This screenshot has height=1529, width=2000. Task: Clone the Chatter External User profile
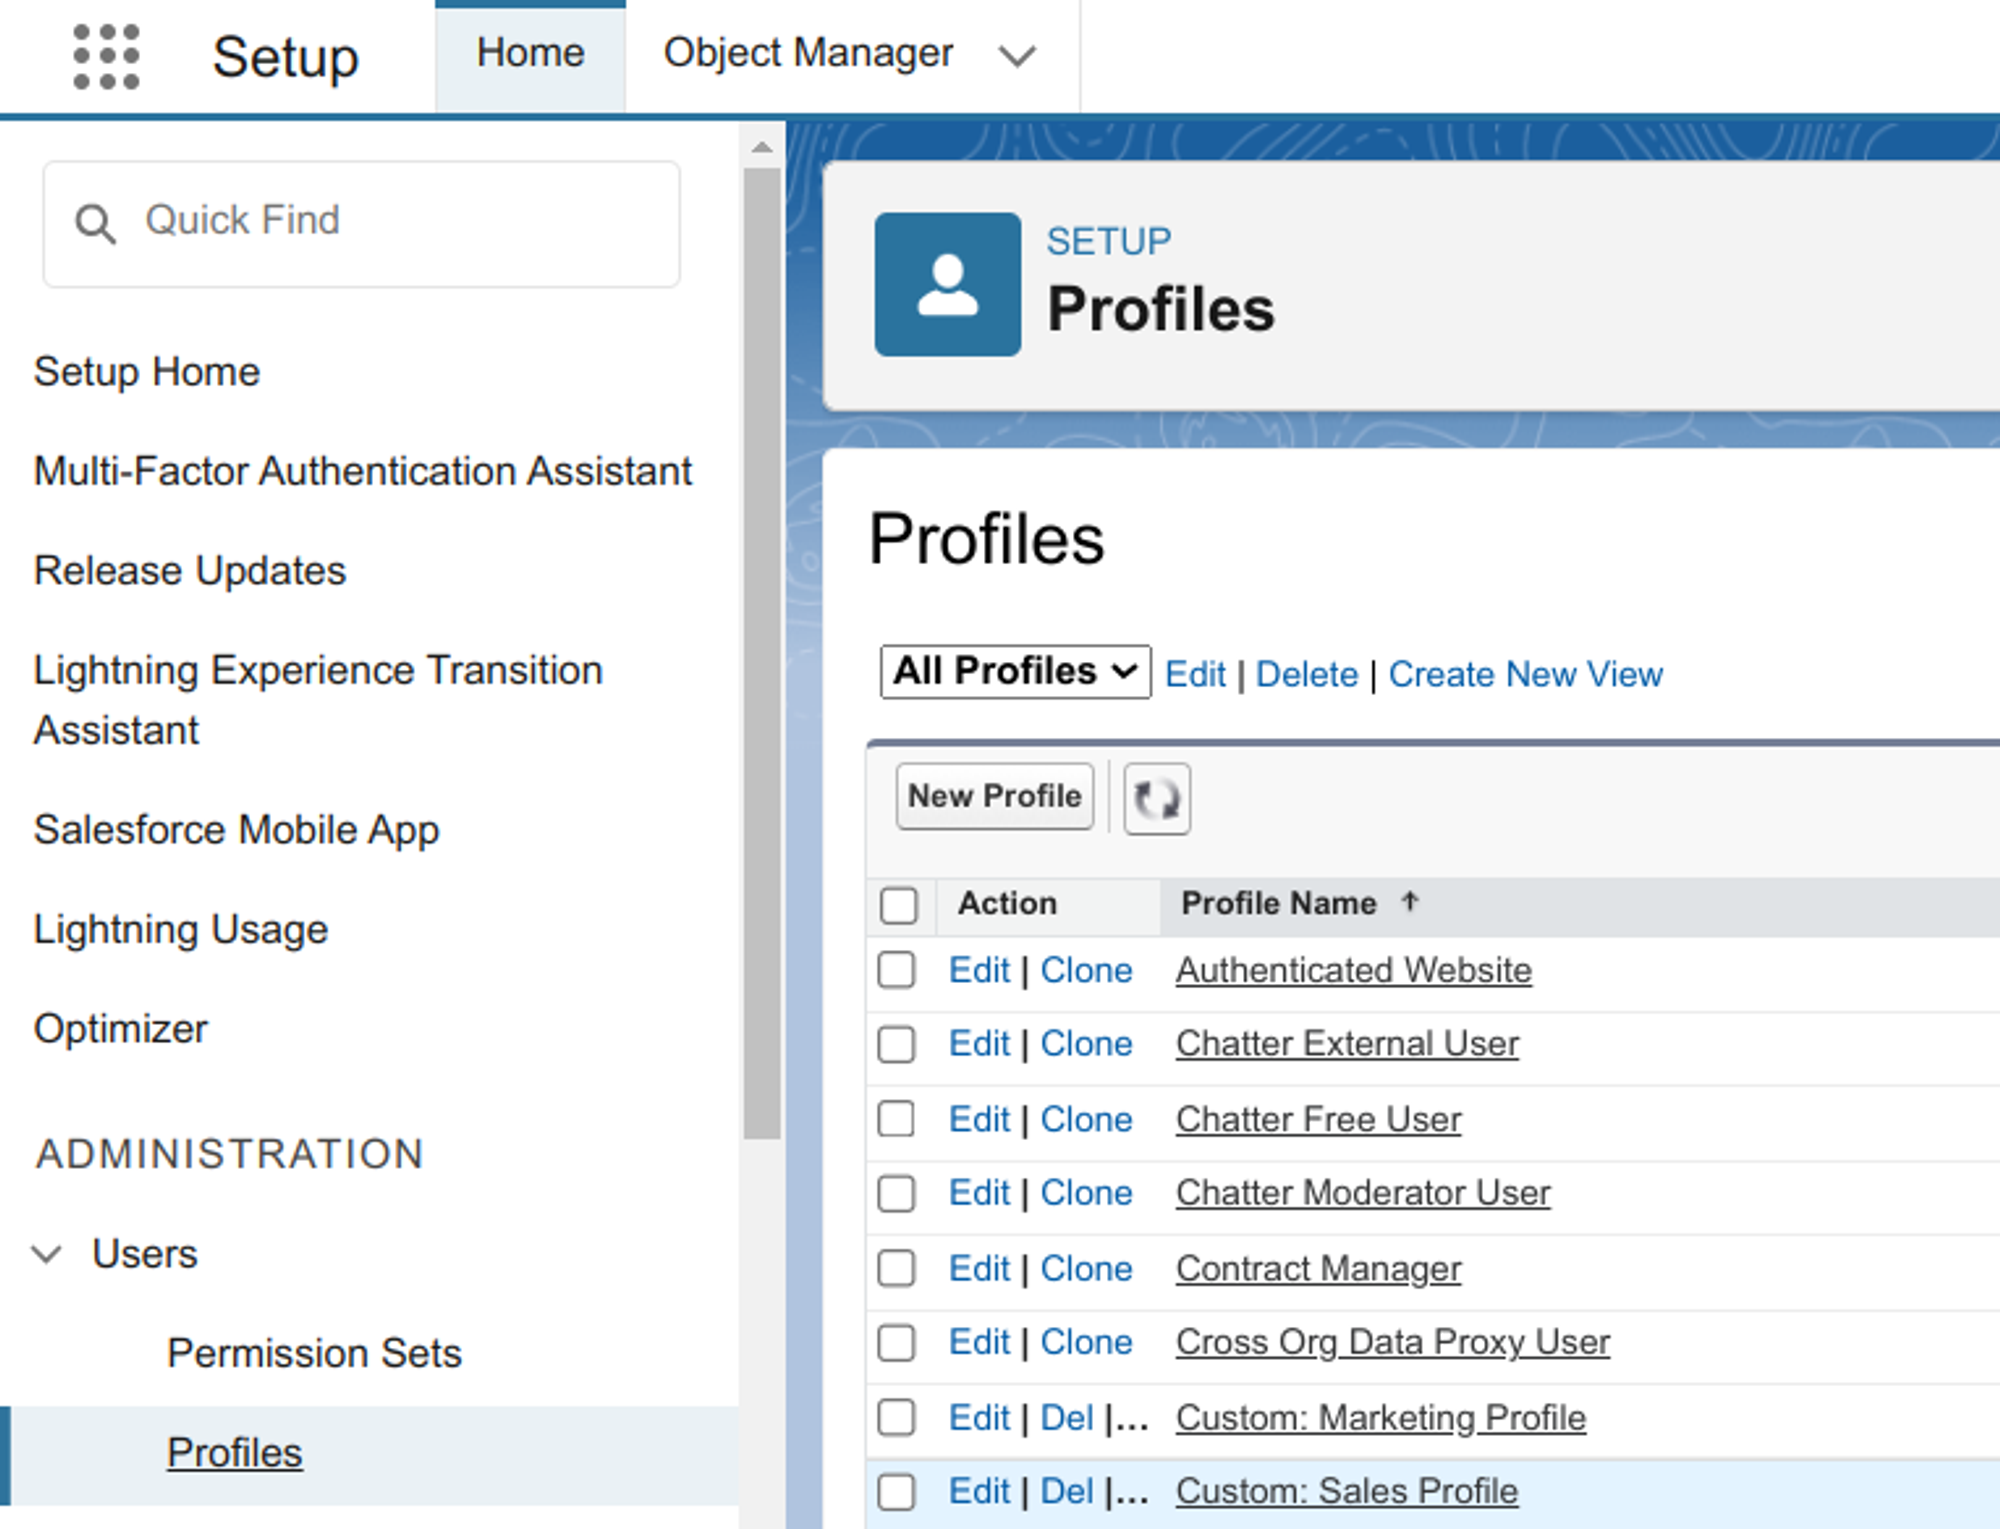coord(1086,1044)
